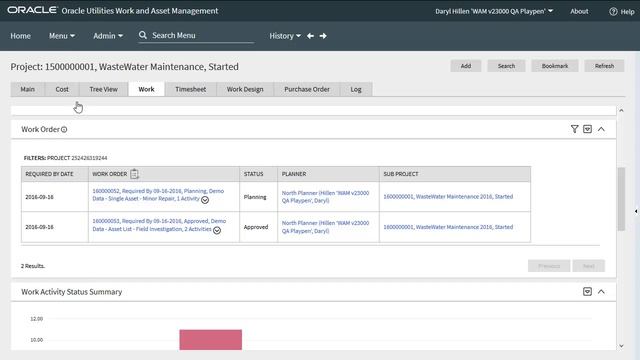
Task: Click the Search button
Action: point(506,66)
